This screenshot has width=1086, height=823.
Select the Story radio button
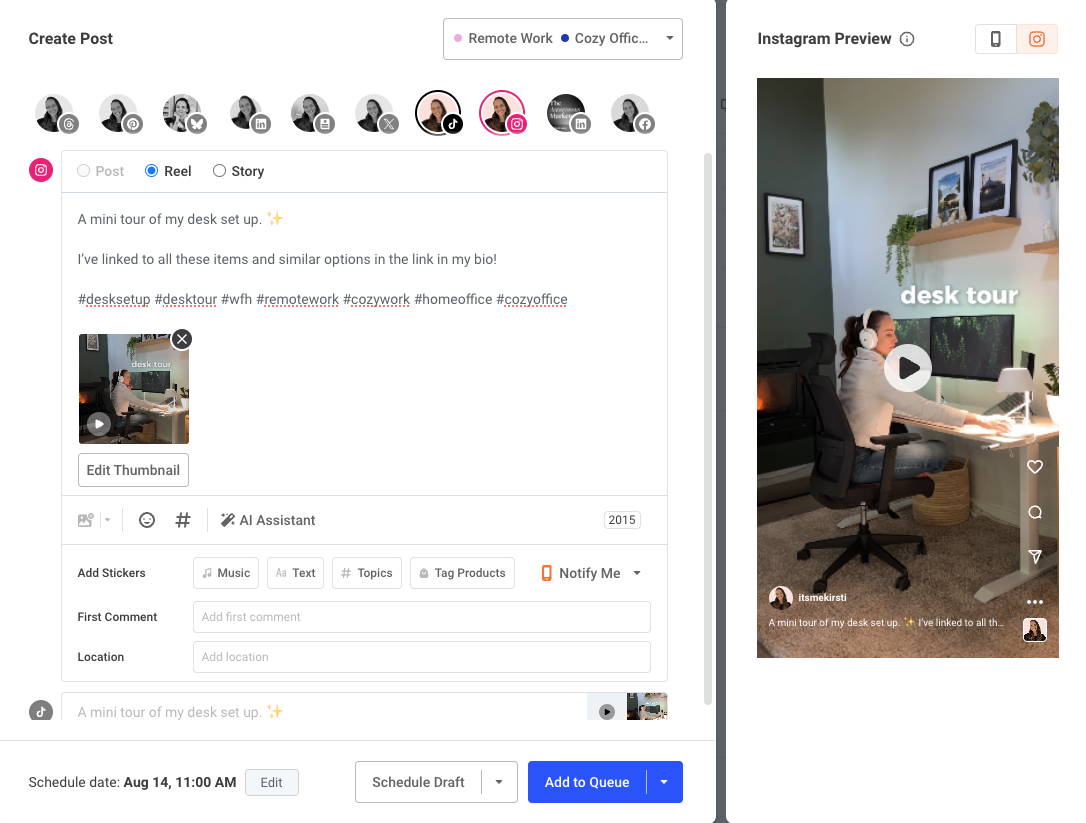pyautogui.click(x=217, y=171)
